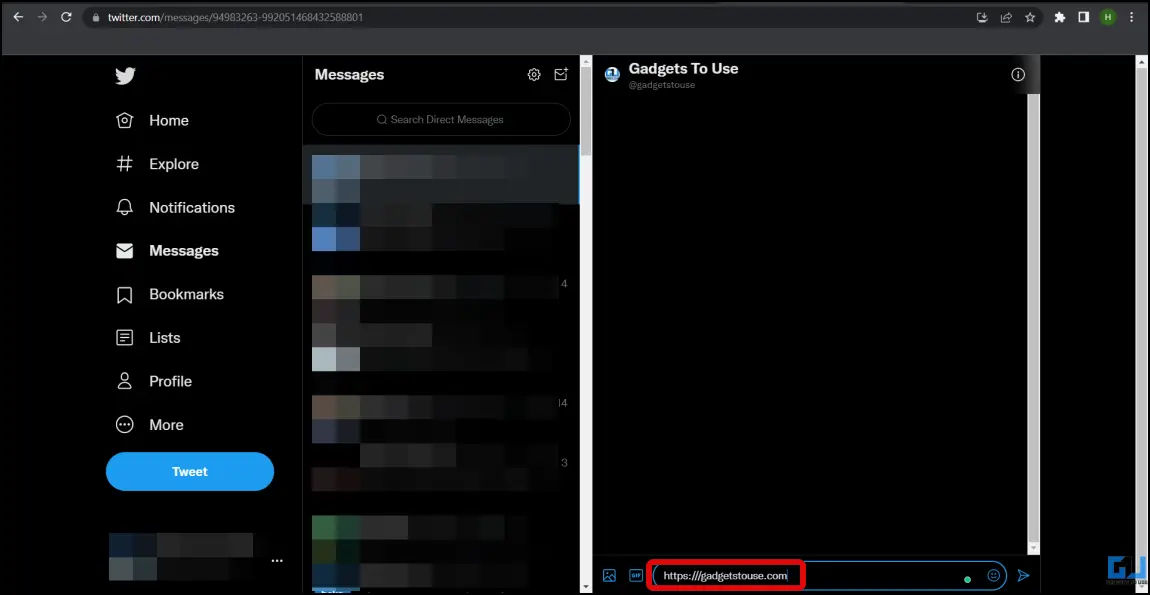The width and height of the screenshot is (1150, 595).
Task: Reload the Twitter page
Action: (x=66, y=18)
